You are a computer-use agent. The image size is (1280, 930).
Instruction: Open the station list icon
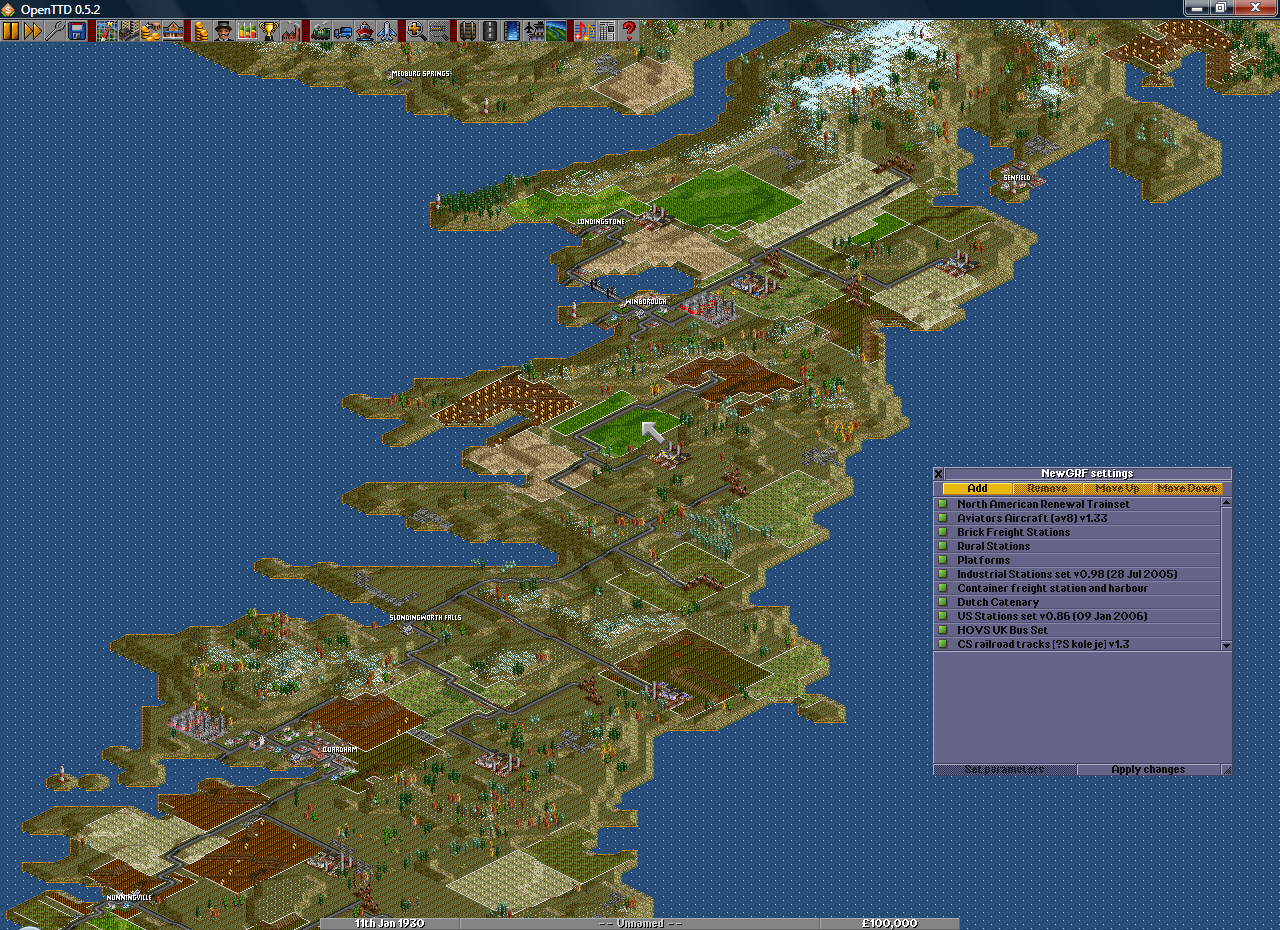pyautogui.click(x=172, y=31)
